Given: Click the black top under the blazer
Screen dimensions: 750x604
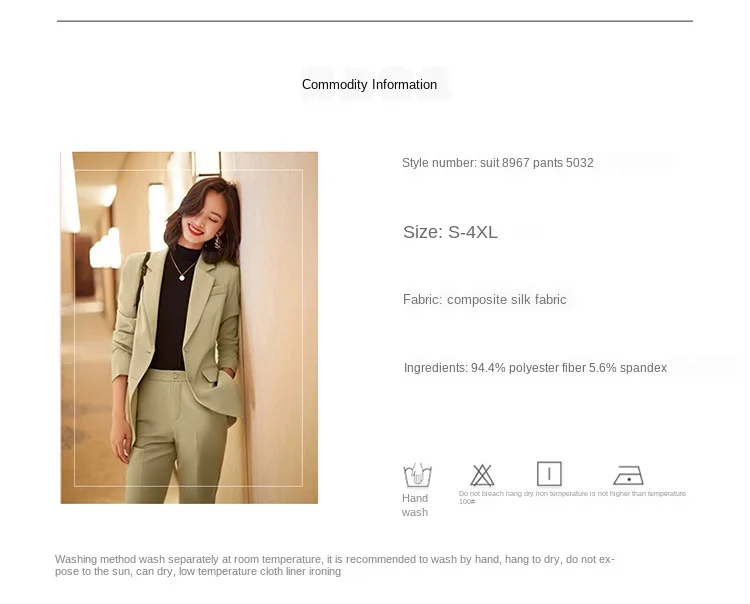Looking at the screenshot, I should point(173,308).
